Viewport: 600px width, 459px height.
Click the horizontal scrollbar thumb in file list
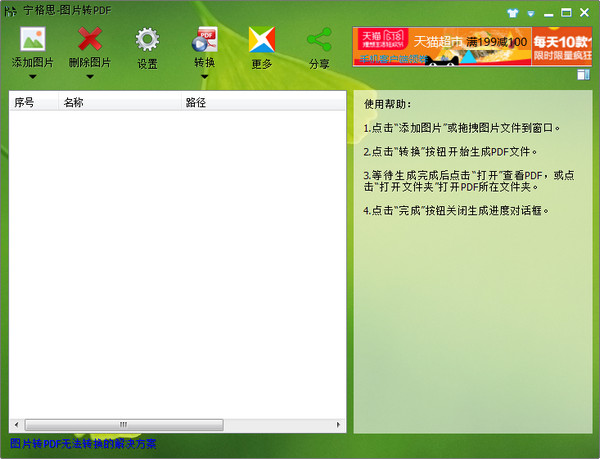[x=123, y=424]
